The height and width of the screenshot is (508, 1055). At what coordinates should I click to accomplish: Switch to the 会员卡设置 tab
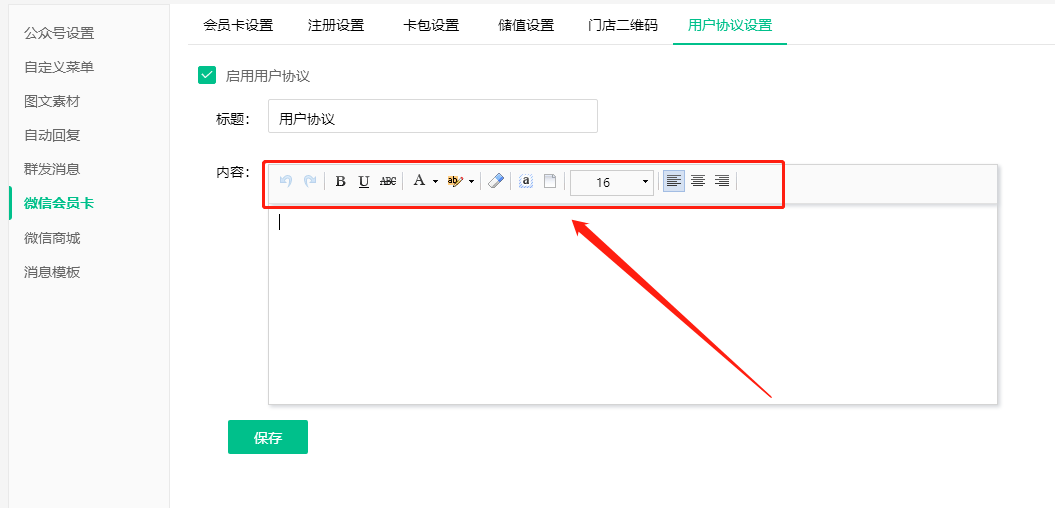[x=238, y=25]
